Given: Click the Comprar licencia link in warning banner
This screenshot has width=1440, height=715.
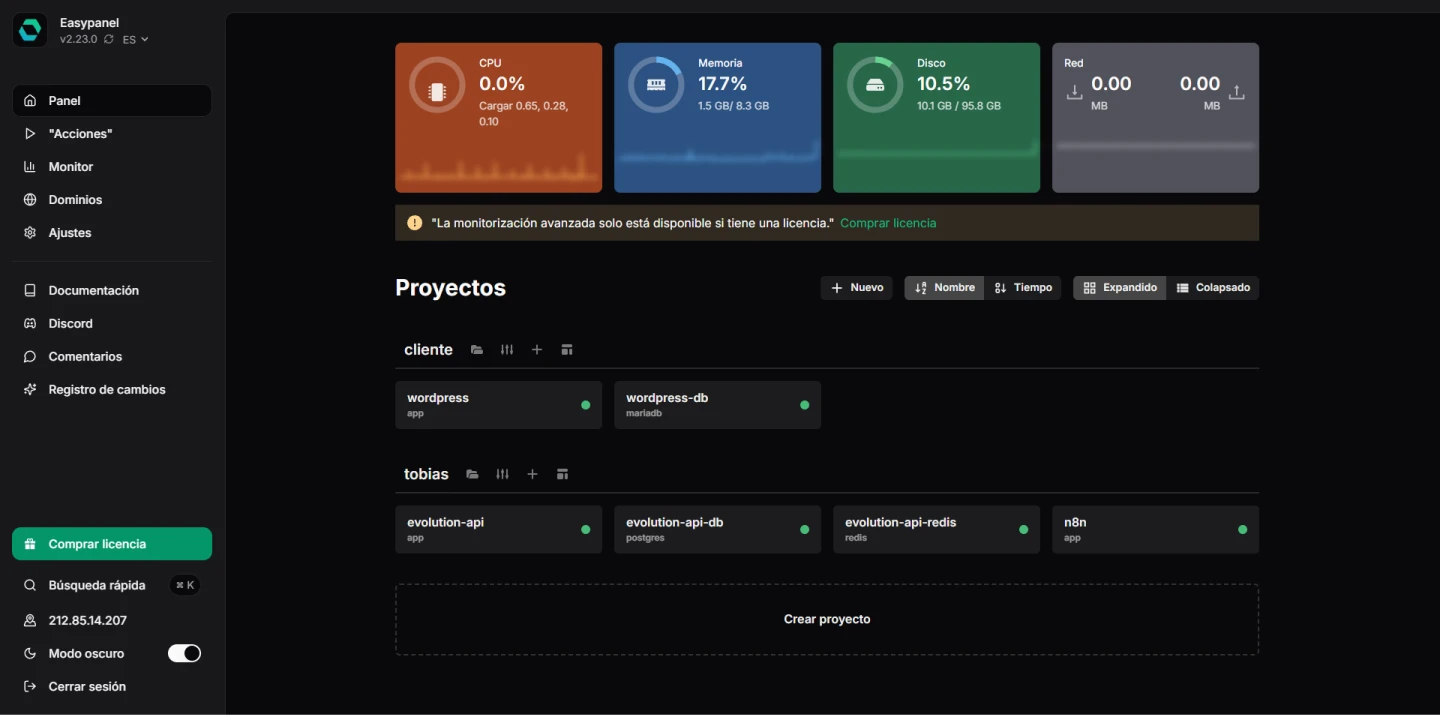Looking at the screenshot, I should [x=888, y=223].
